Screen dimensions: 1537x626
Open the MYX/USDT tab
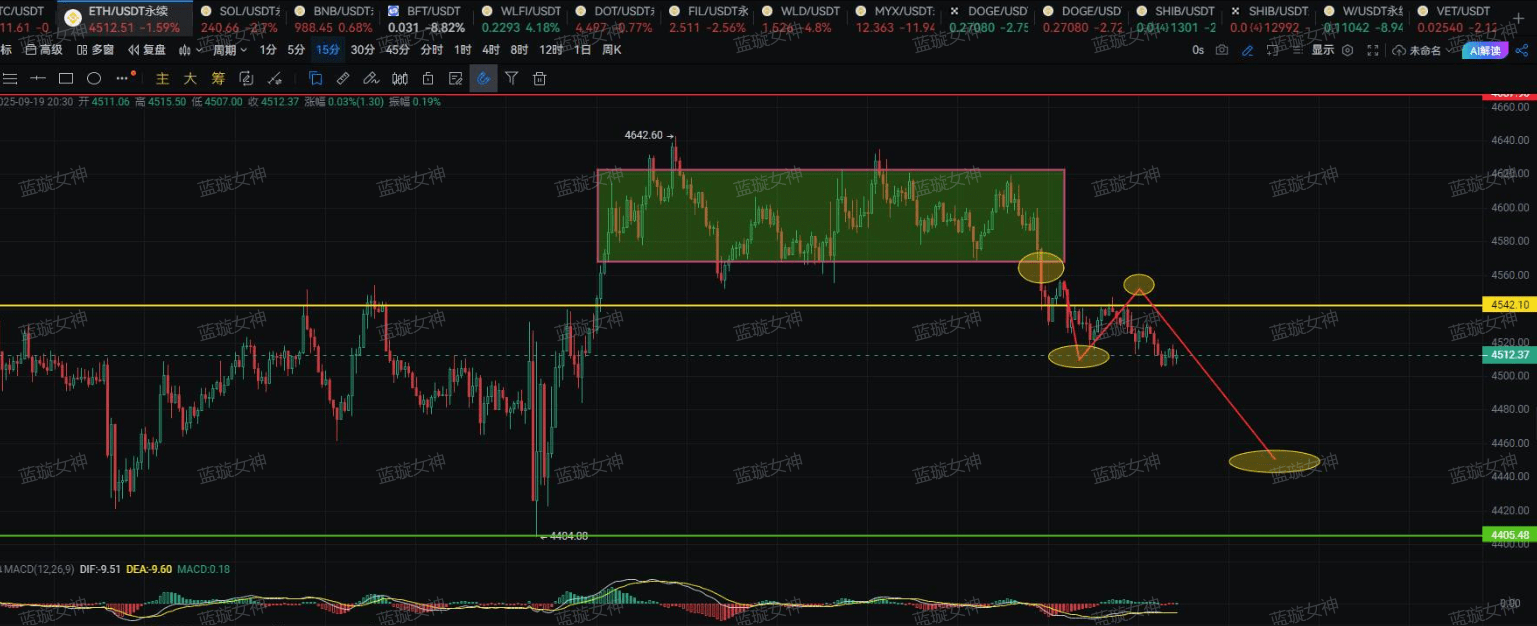[893, 18]
